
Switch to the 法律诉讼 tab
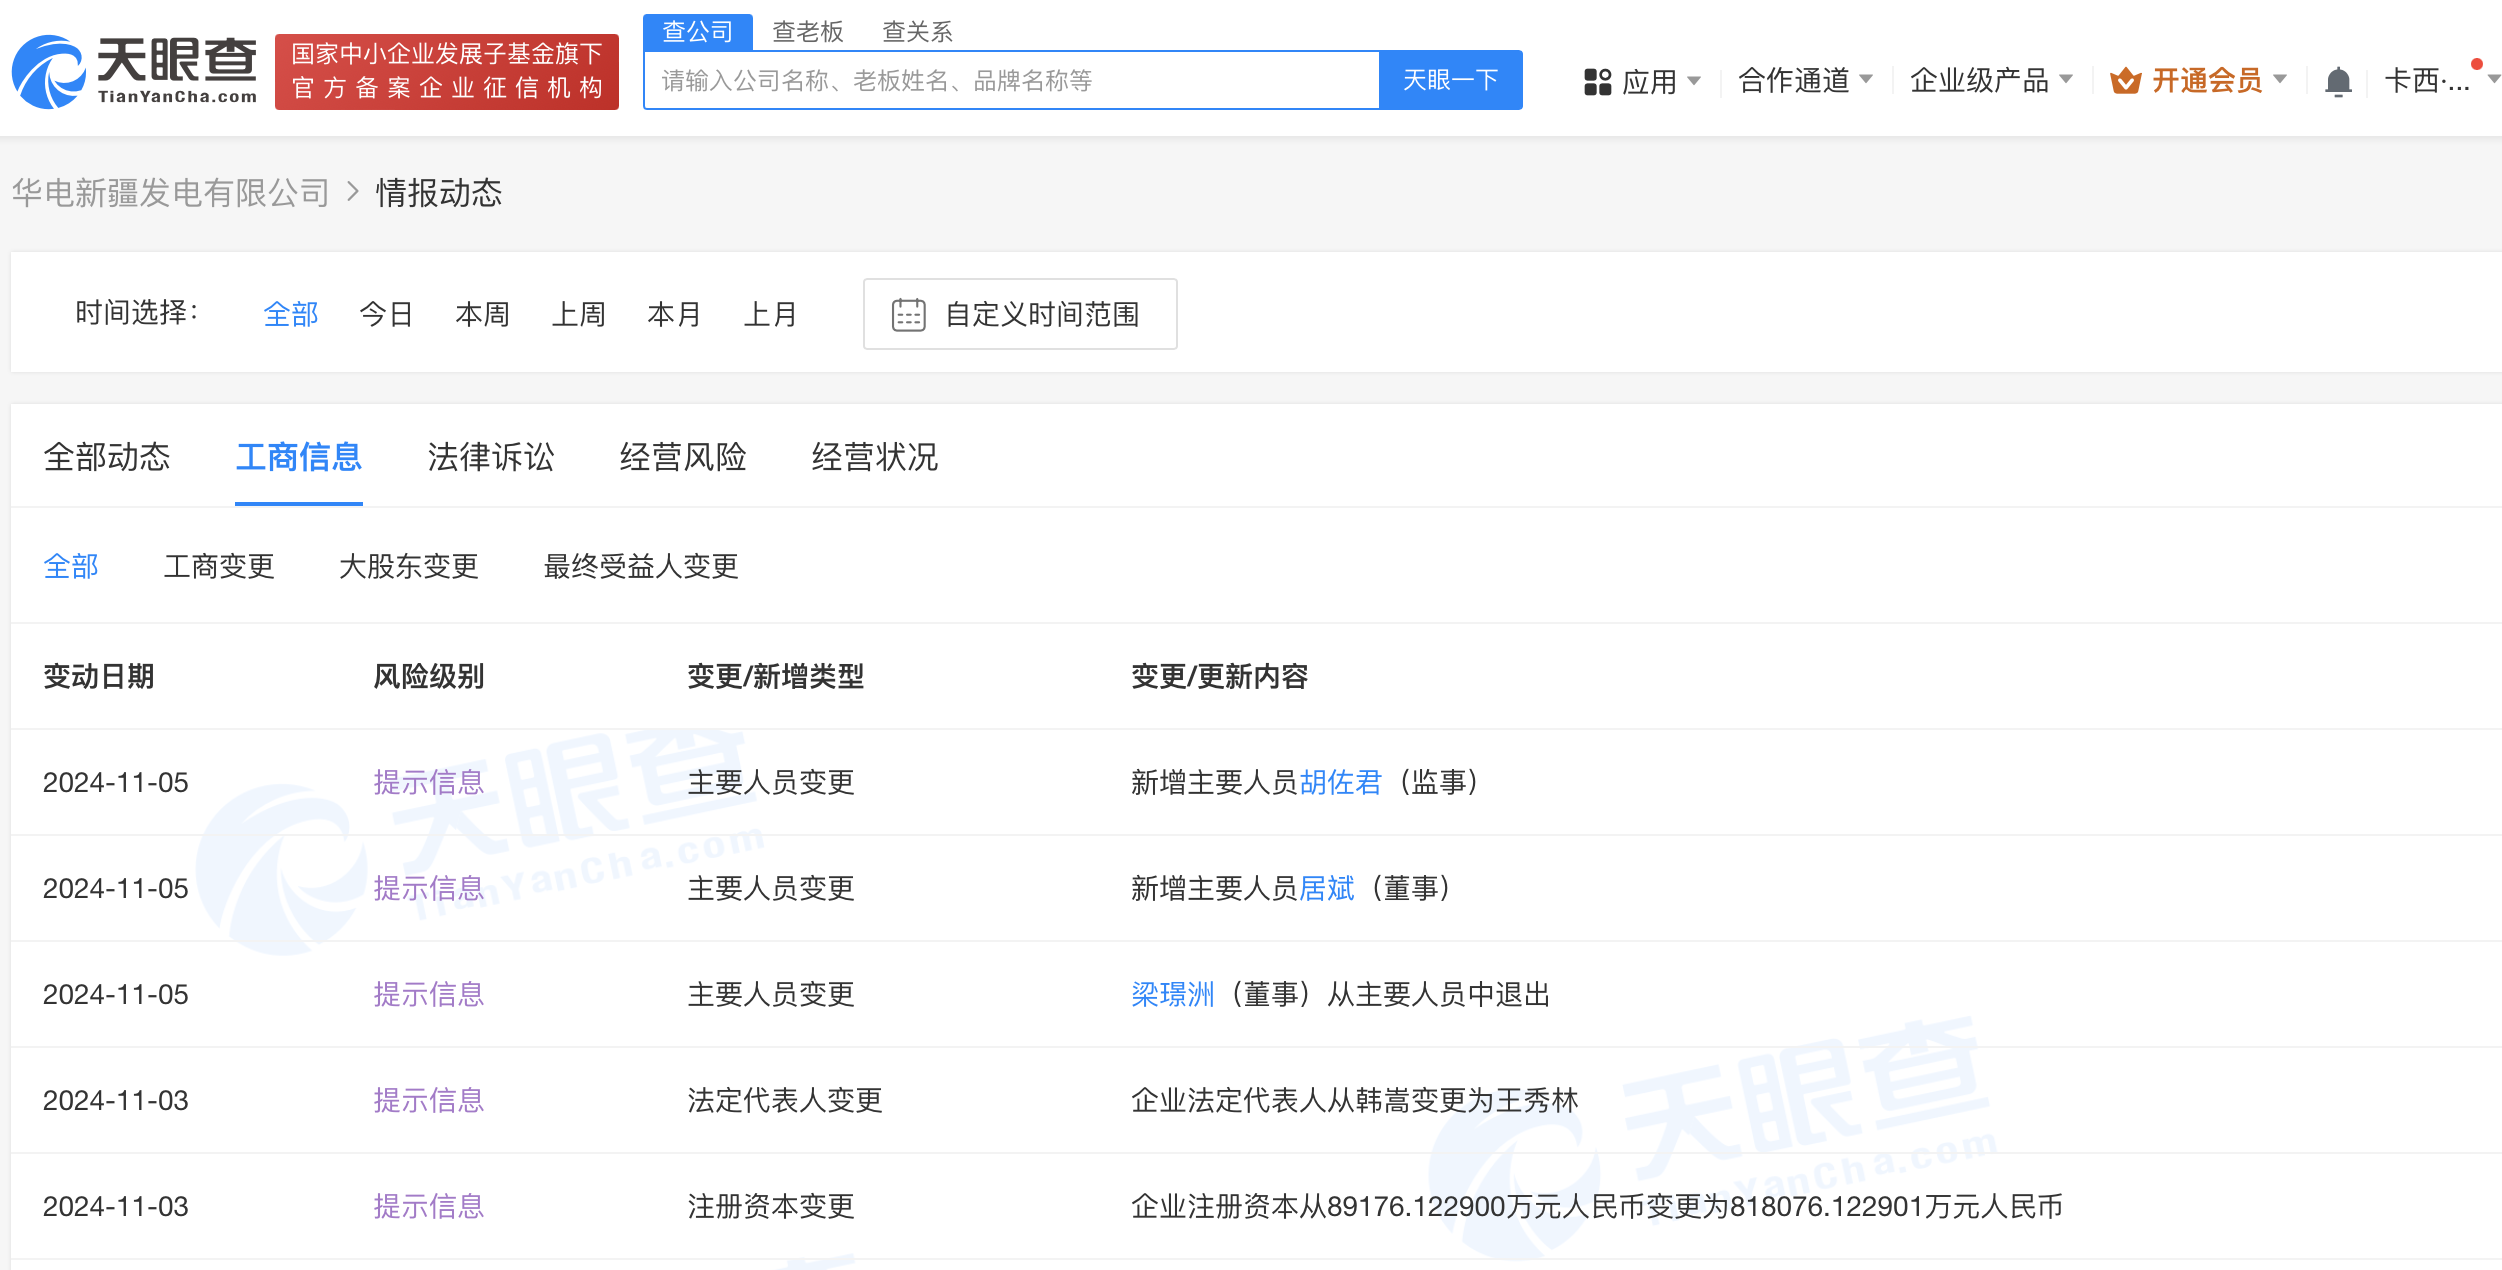coord(490,457)
